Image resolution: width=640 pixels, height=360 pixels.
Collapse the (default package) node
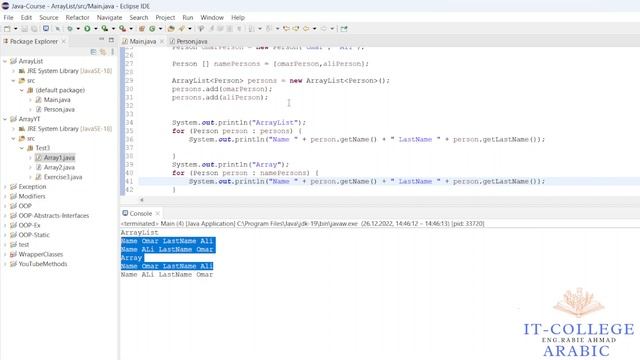pos(22,90)
